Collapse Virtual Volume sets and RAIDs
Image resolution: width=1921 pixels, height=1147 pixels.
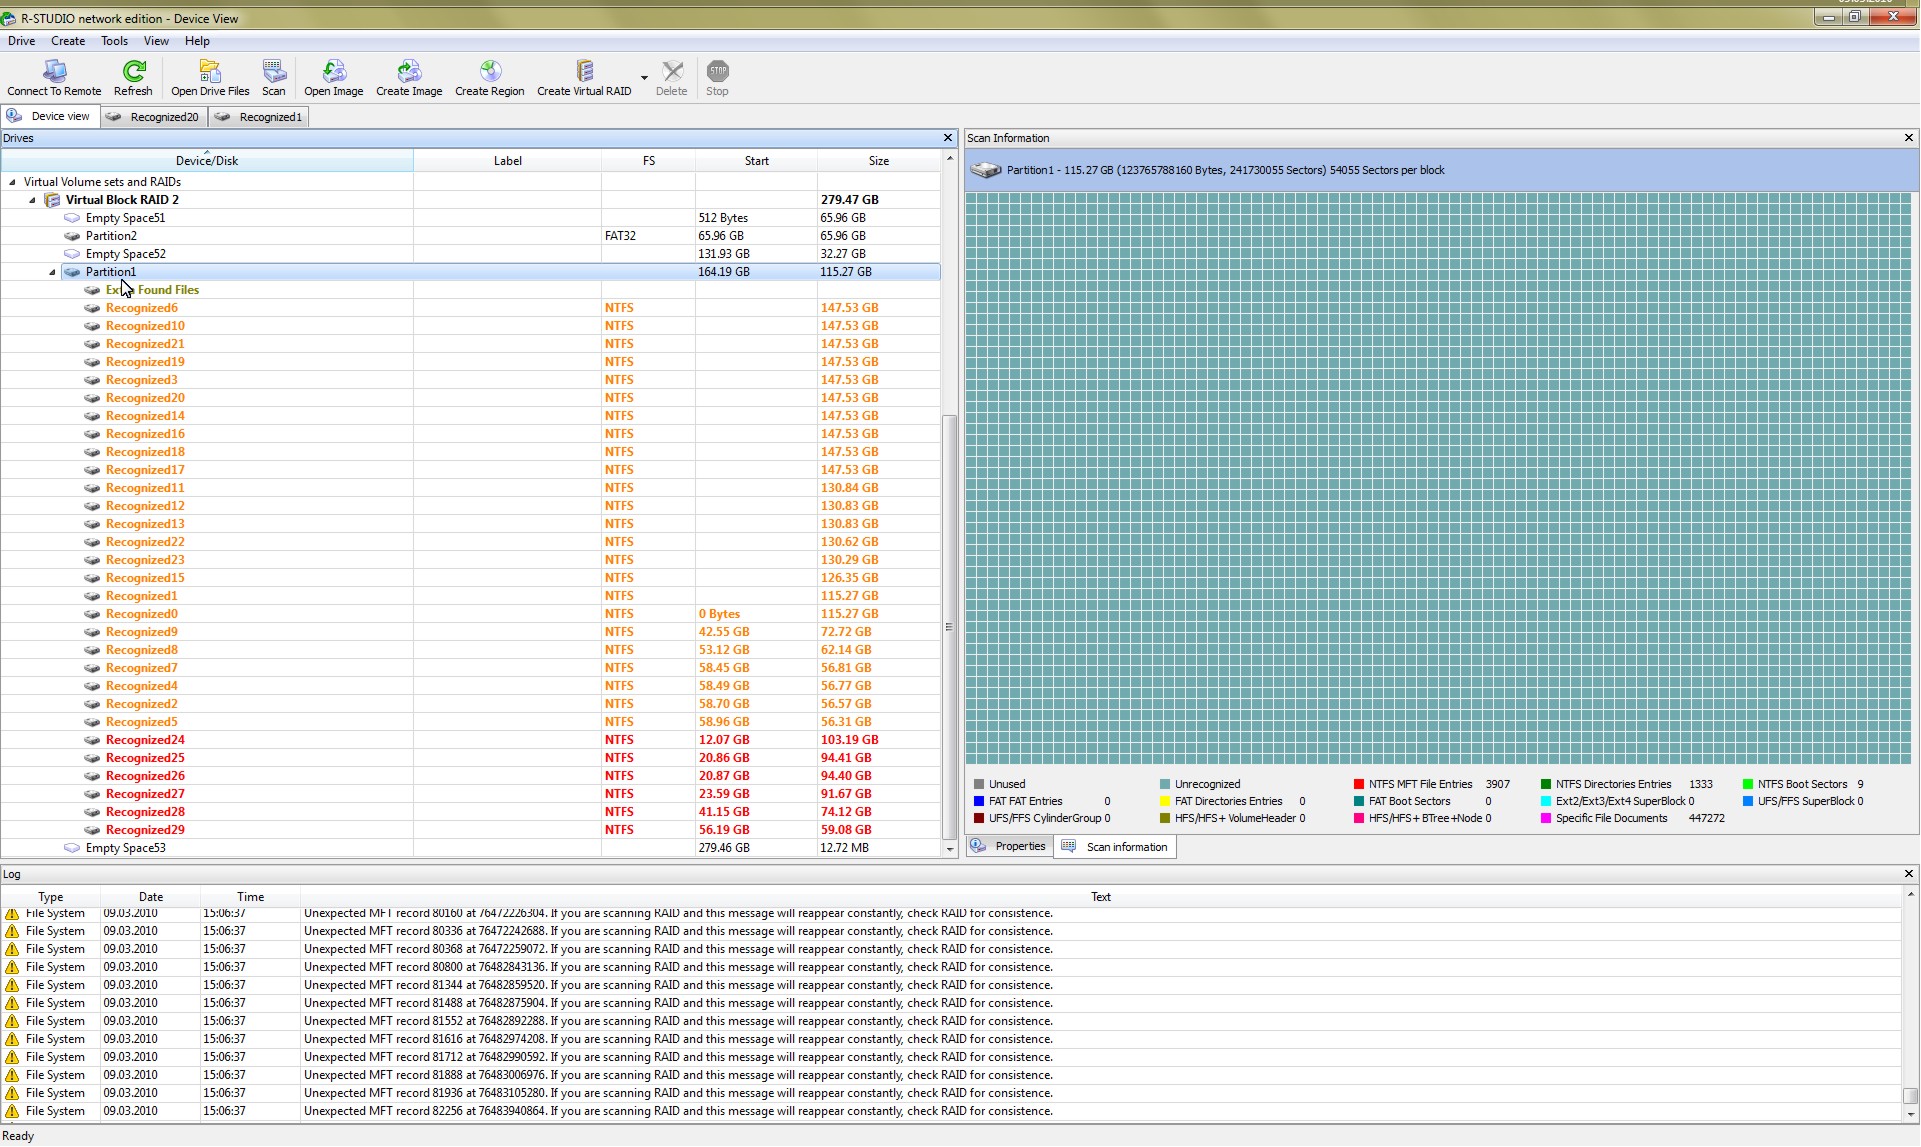[12, 182]
